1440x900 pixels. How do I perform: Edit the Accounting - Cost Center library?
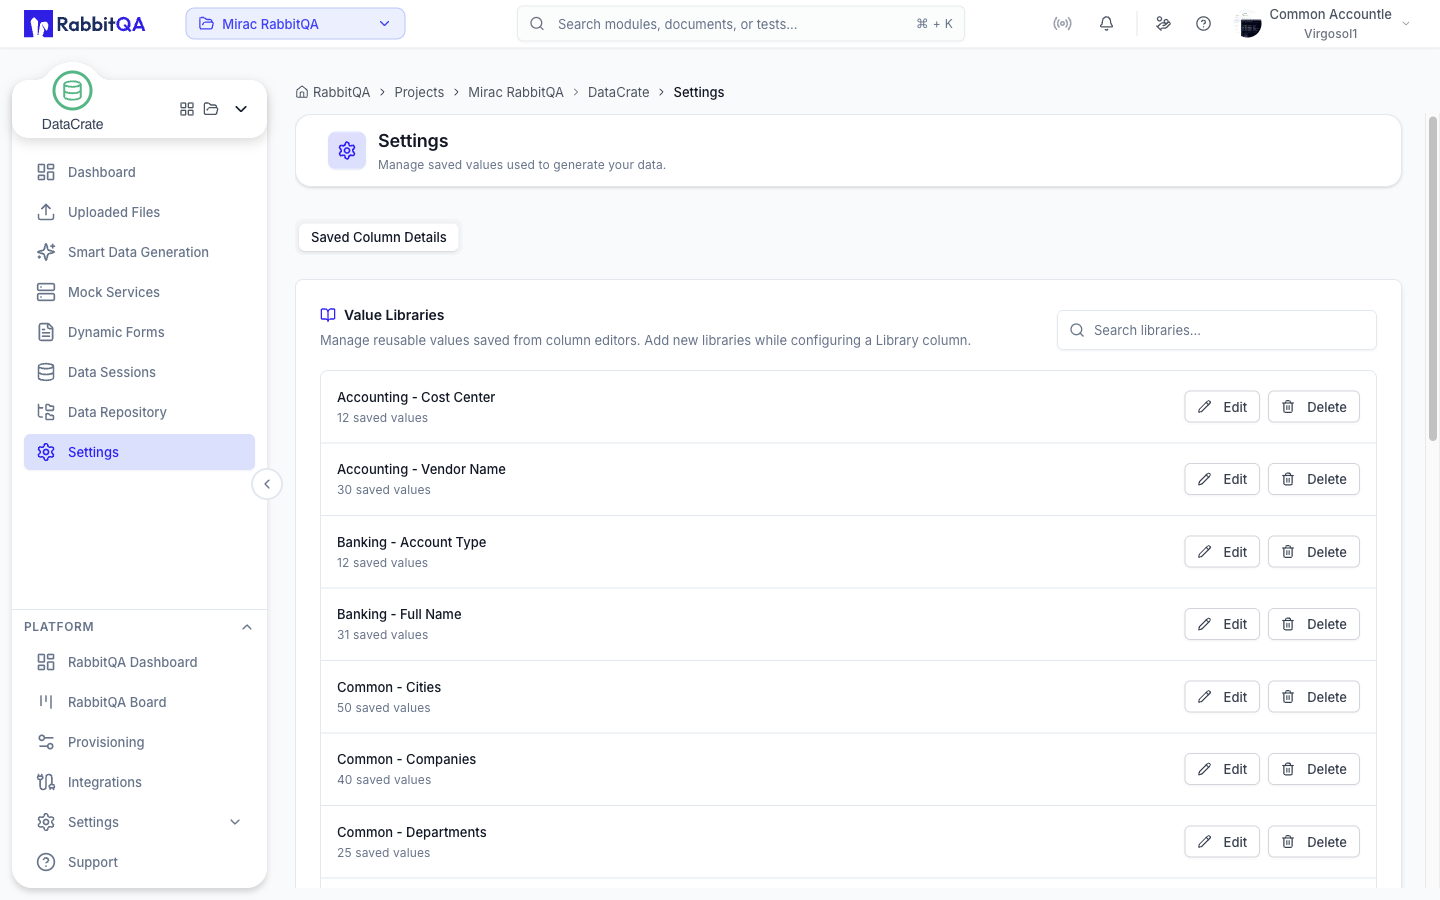1222,407
